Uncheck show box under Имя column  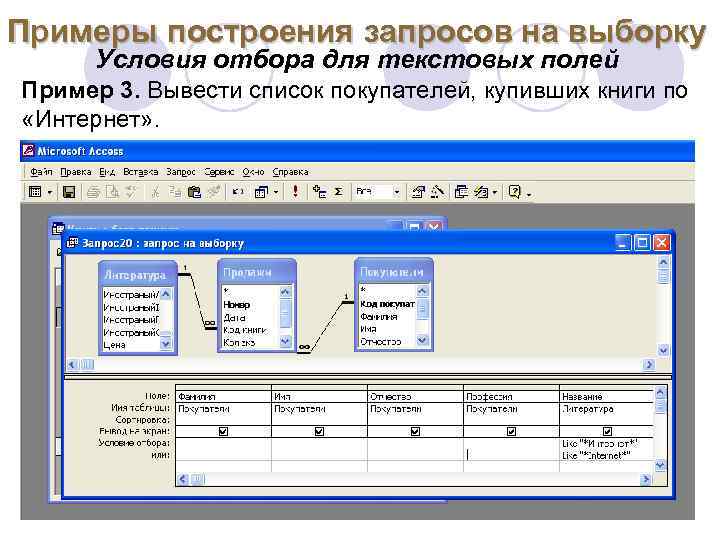tap(319, 431)
